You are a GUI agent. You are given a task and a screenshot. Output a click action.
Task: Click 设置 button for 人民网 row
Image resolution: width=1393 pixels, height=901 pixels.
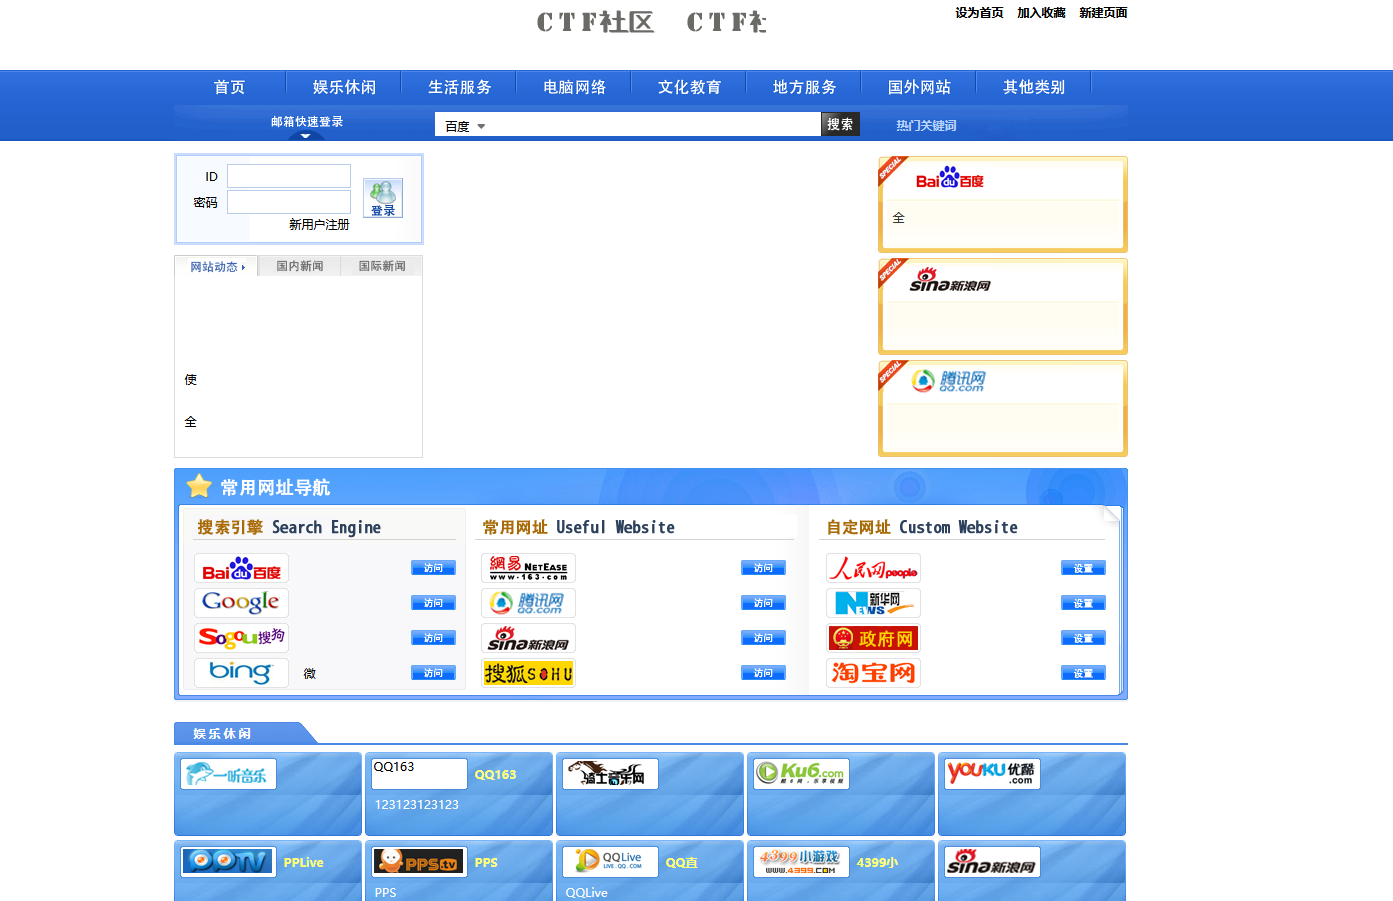(1083, 568)
